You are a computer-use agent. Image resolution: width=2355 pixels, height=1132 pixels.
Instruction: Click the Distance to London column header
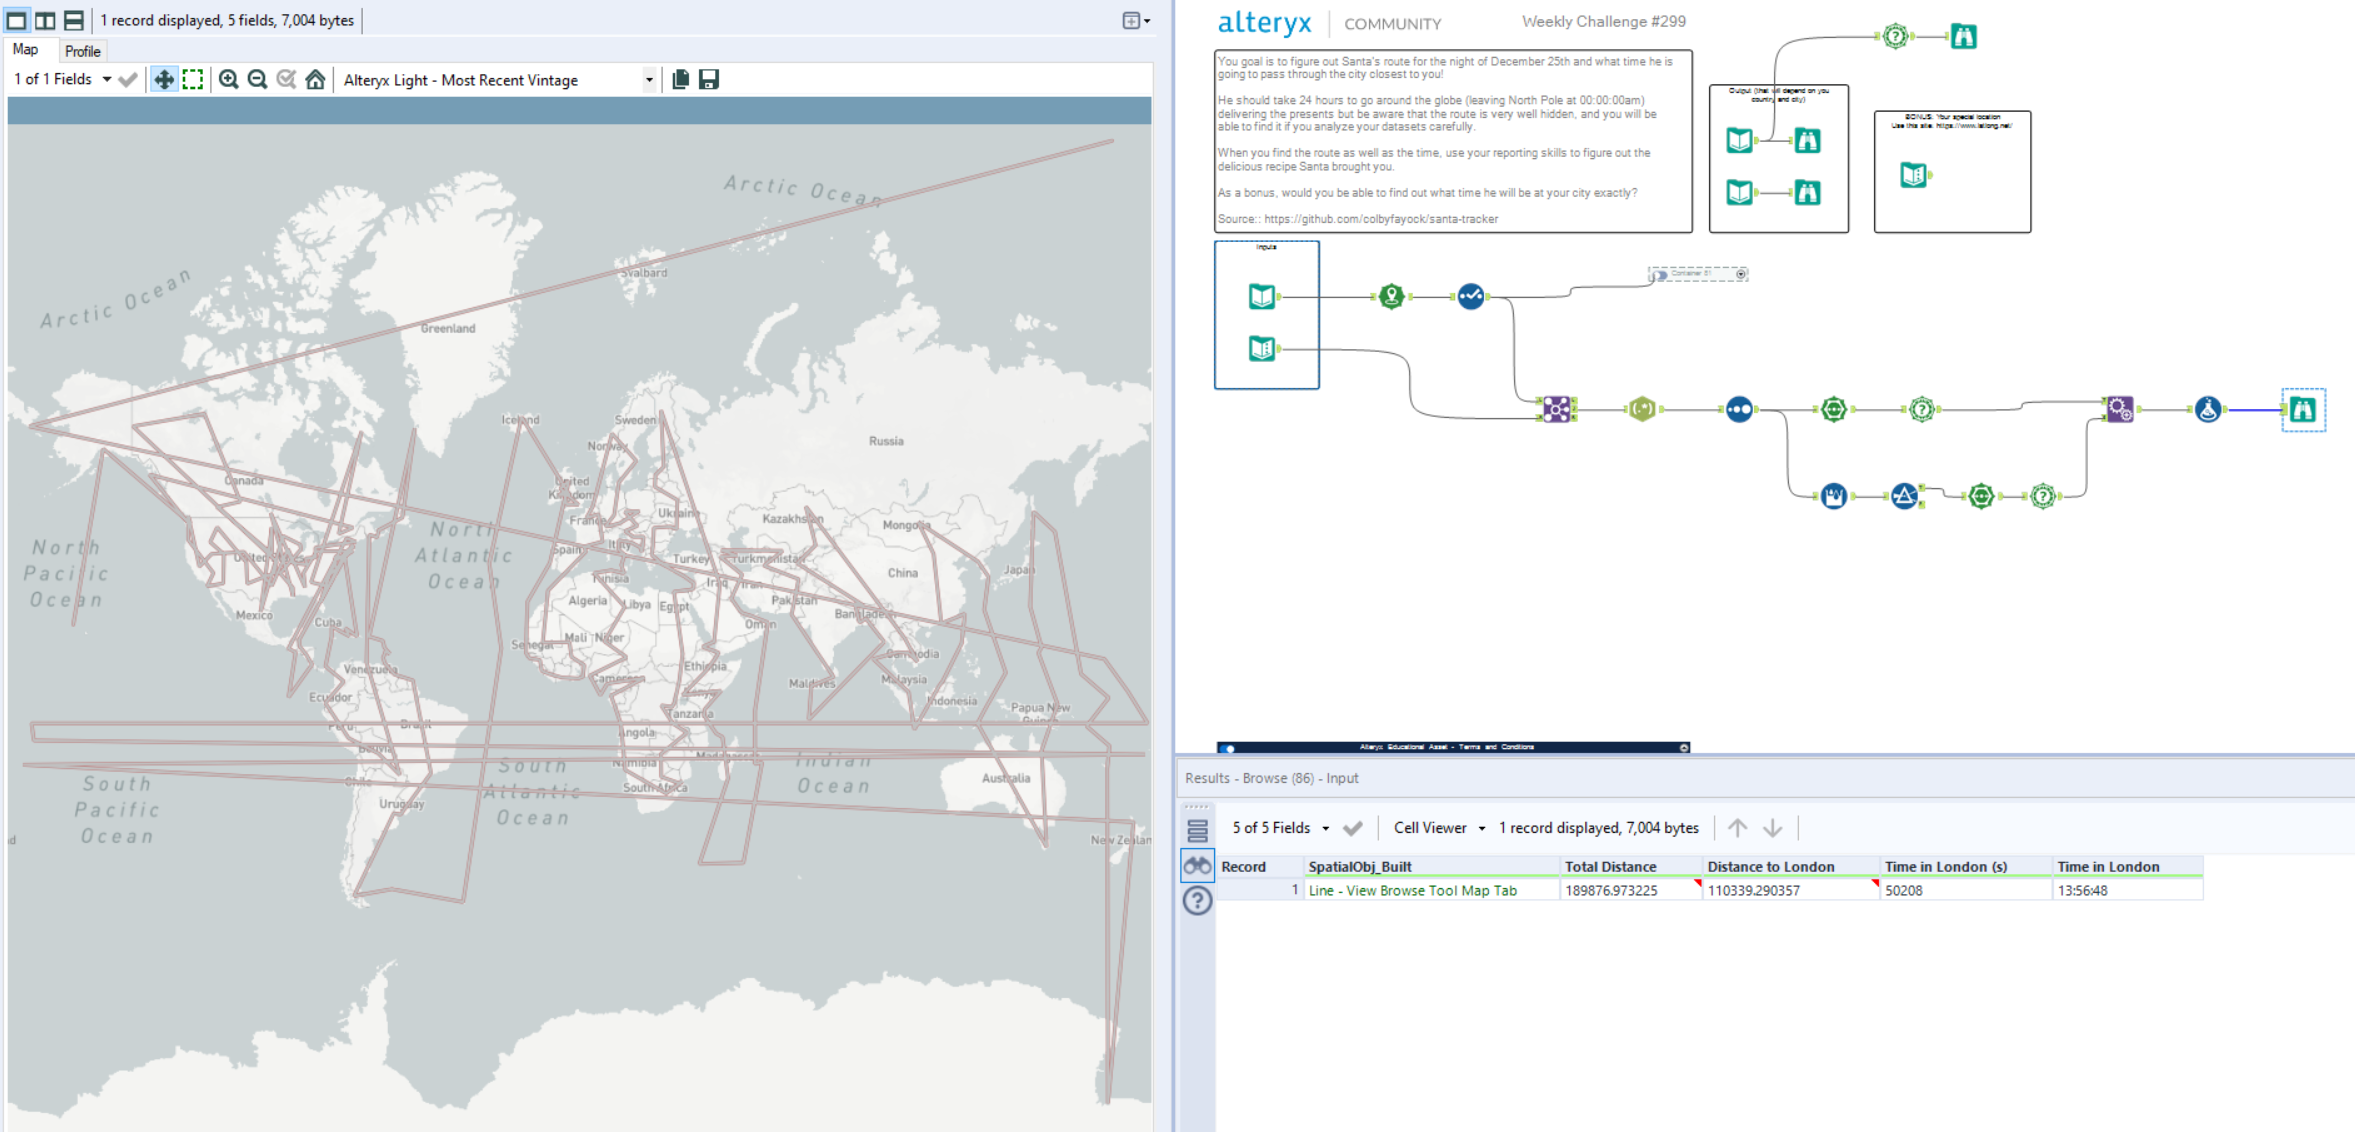tap(1790, 867)
